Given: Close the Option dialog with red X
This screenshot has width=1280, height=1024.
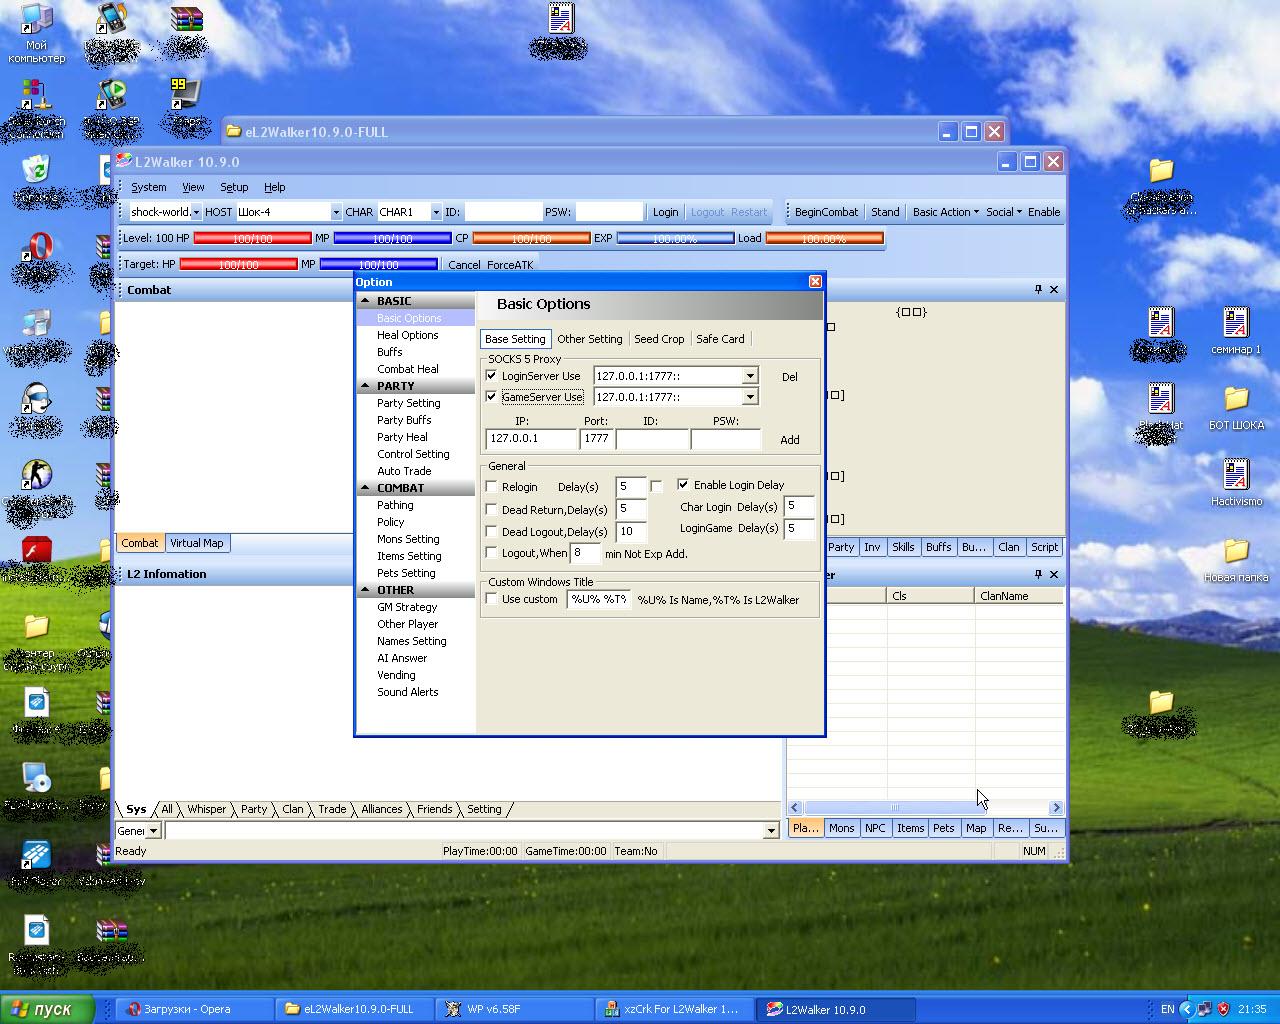Looking at the screenshot, I should tap(814, 282).
